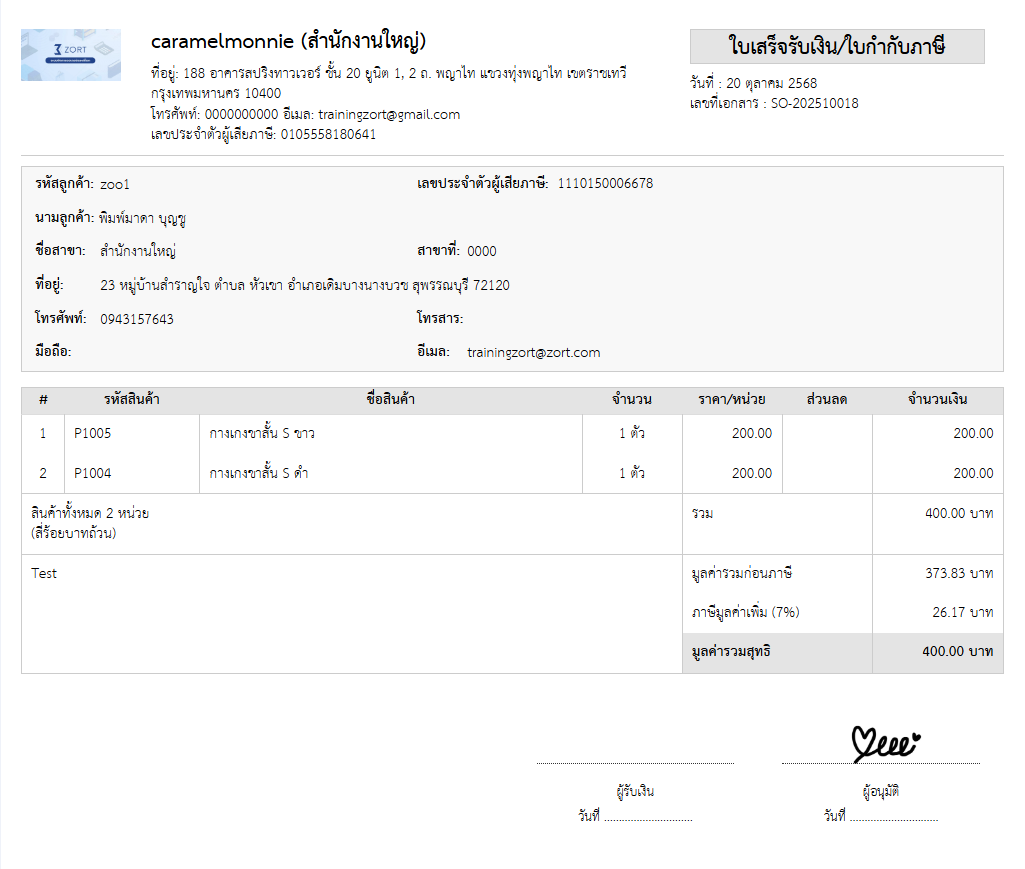1025x869 pixels.
Task: Click the จำนวนเงิน column header
Action: [937, 400]
